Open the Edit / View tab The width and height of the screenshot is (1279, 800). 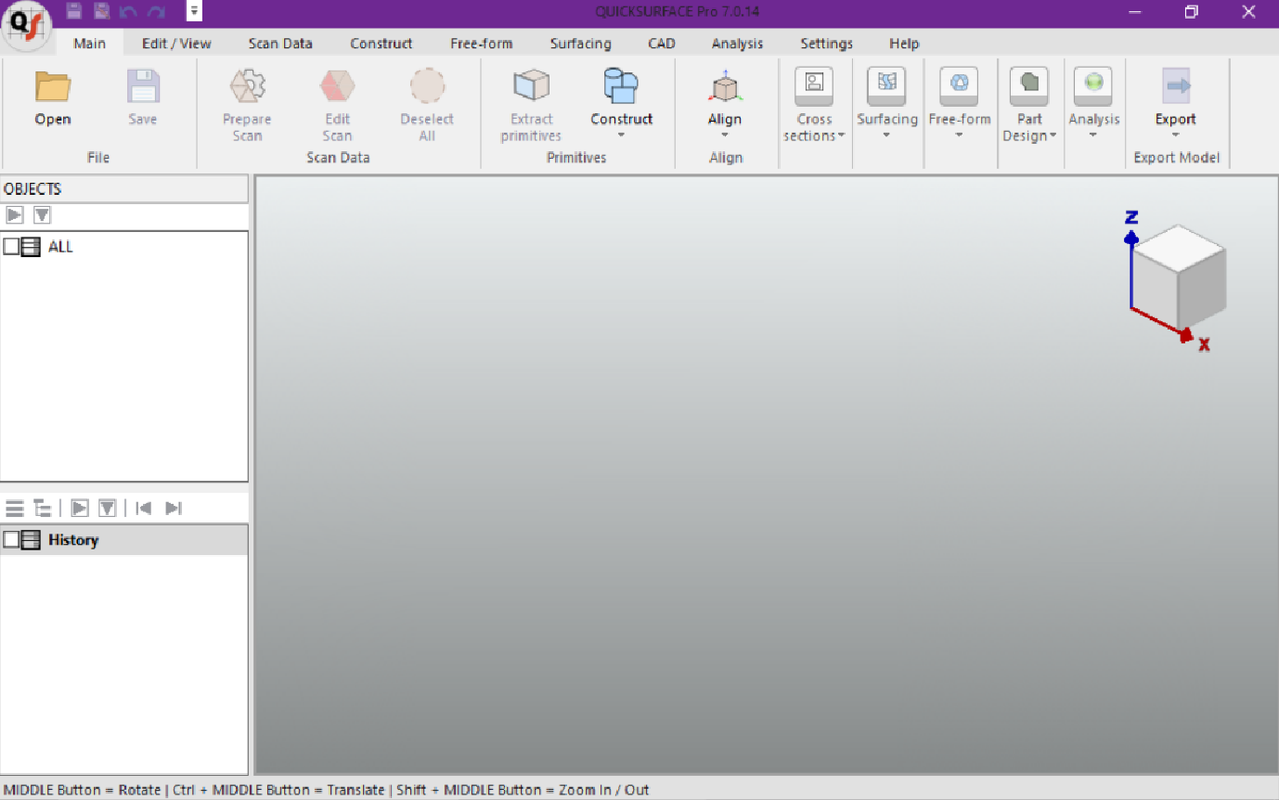[x=176, y=43]
